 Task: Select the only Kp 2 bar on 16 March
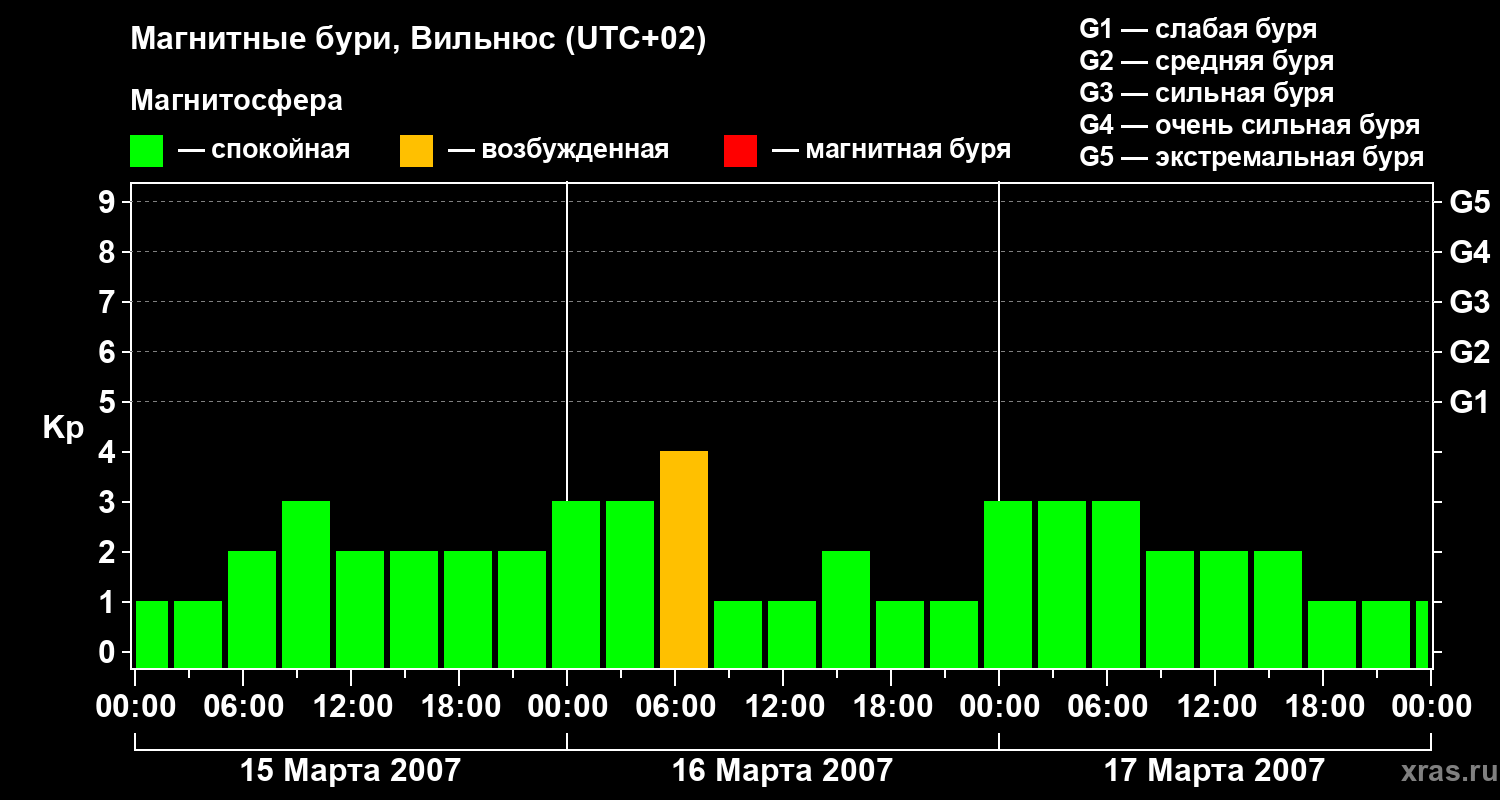[x=846, y=610]
